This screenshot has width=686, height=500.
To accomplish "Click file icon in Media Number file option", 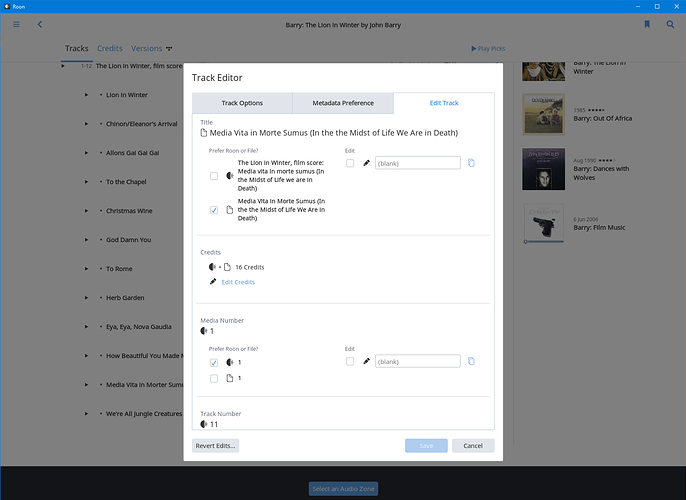I will 230,378.
